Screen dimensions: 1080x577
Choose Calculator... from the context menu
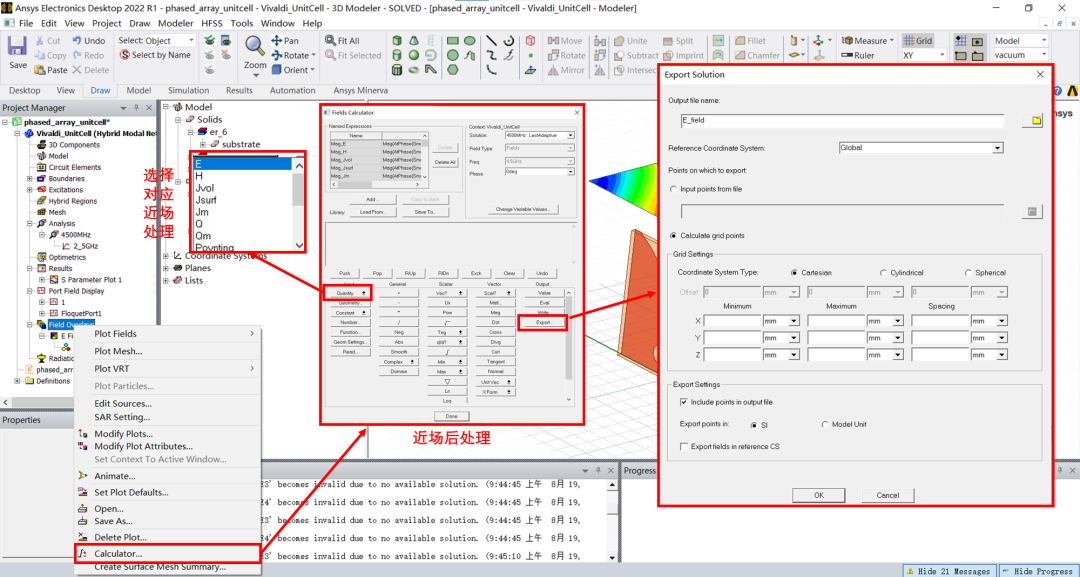pyautogui.click(x=118, y=553)
